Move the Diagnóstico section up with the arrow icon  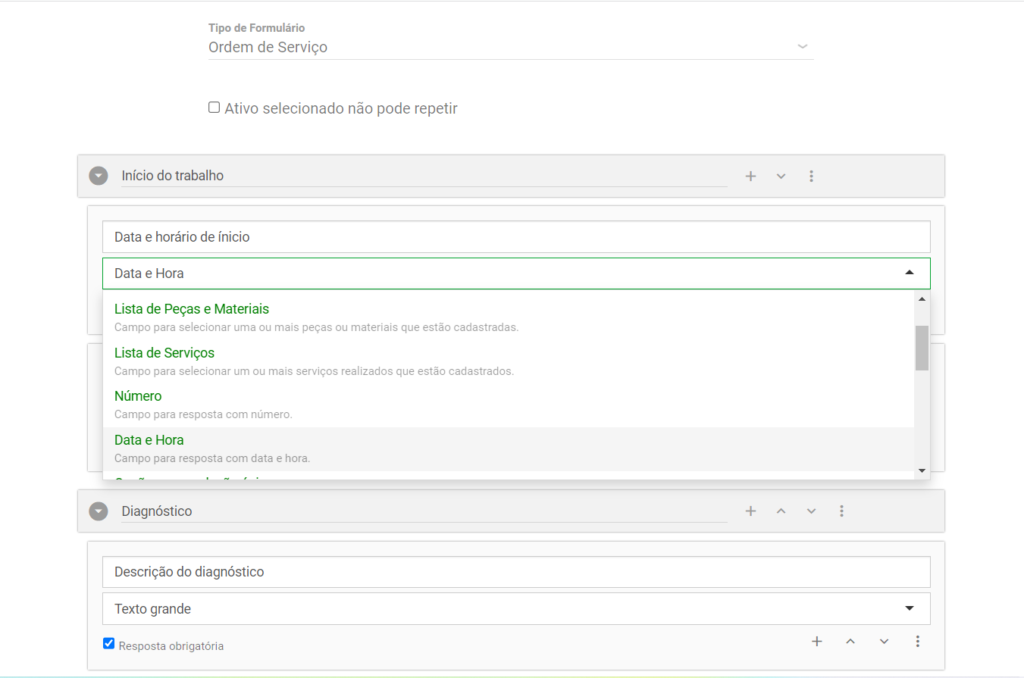[781, 510]
